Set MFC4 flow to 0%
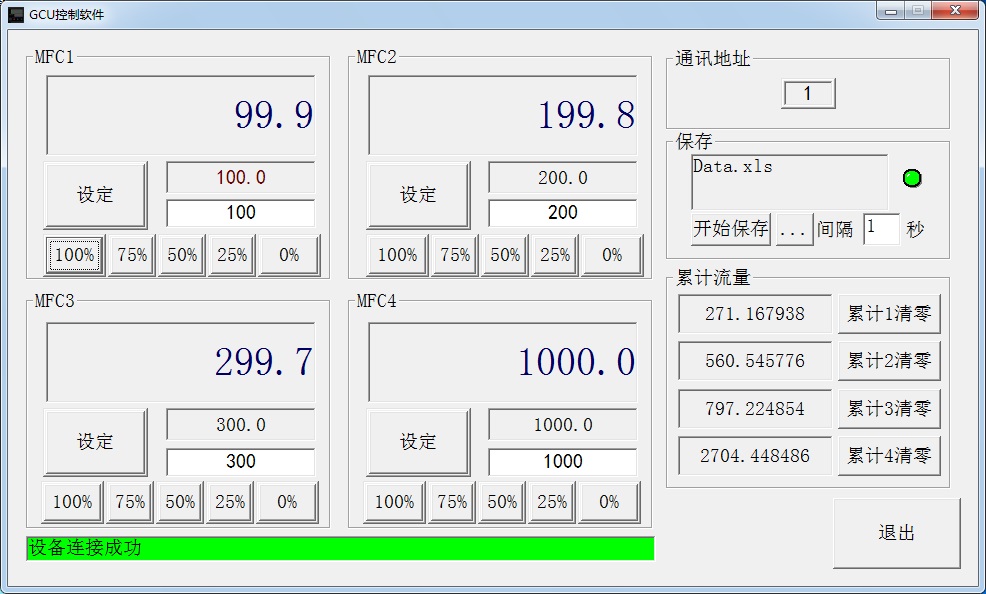Image resolution: width=986 pixels, height=594 pixels. coord(610,502)
